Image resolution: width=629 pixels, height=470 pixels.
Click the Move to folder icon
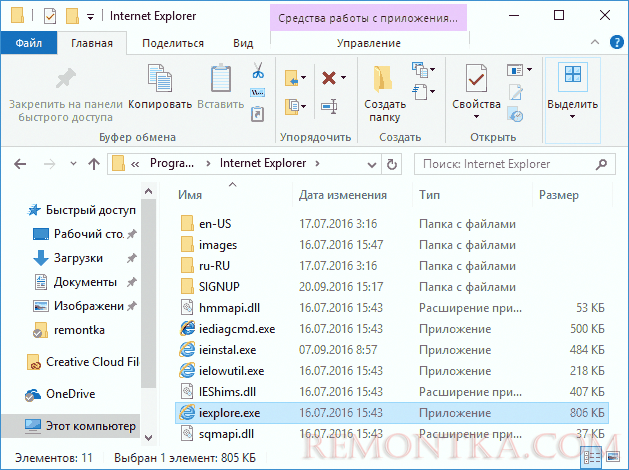292,78
